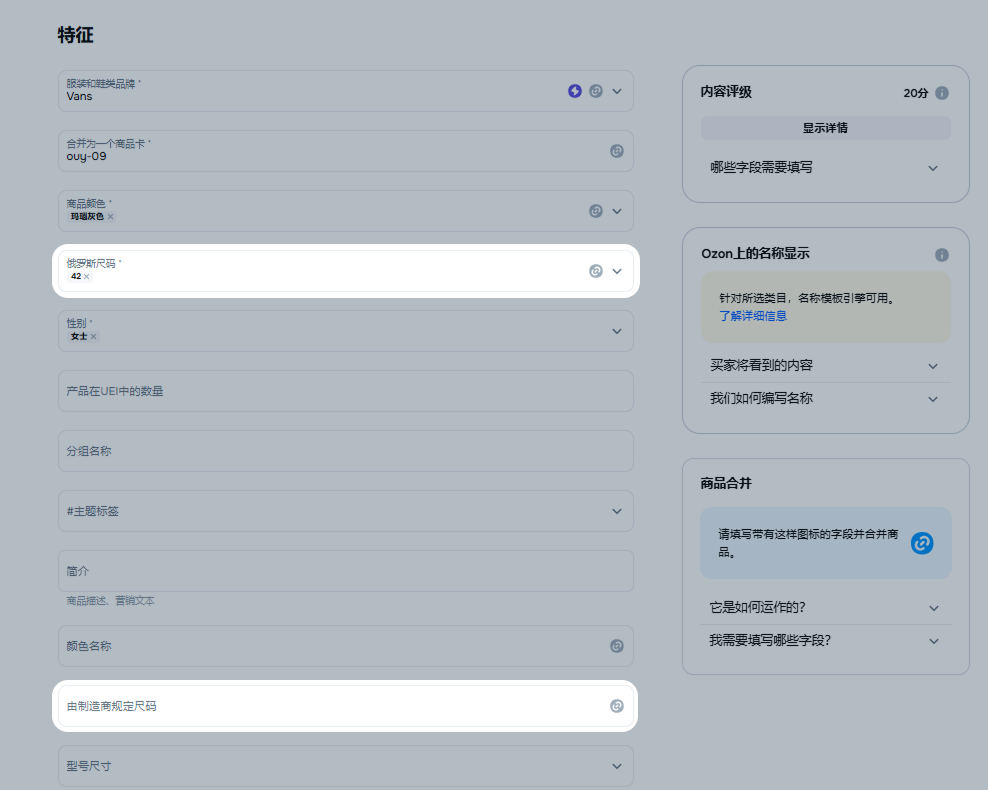
Task: Open the 性别 dropdown
Action: [617, 331]
